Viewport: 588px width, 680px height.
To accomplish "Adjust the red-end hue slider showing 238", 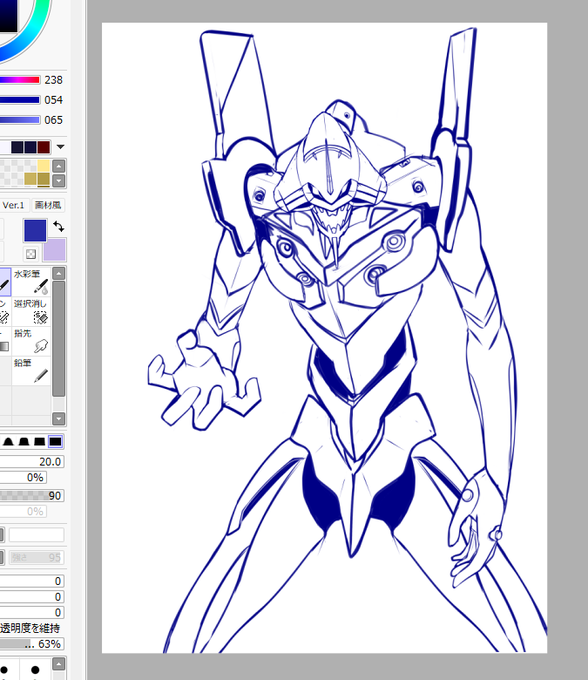I will pos(20,80).
